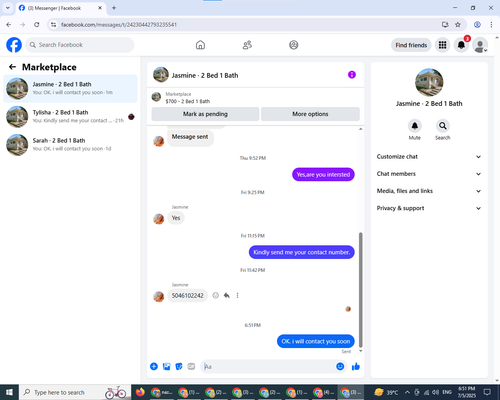Click the 'Kindly send me your contact number.' message

(302, 252)
